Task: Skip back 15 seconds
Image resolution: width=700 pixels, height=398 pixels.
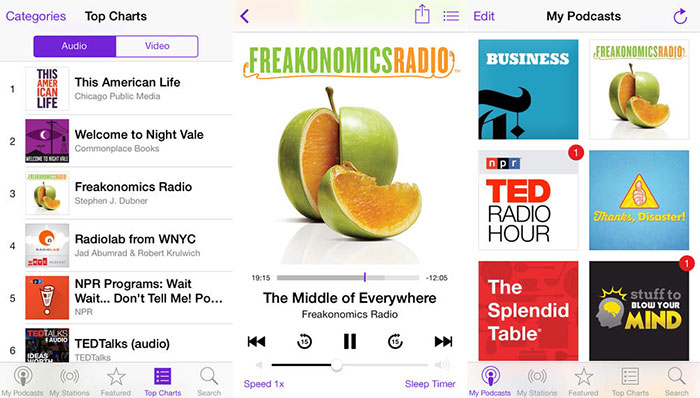Action: tap(304, 341)
